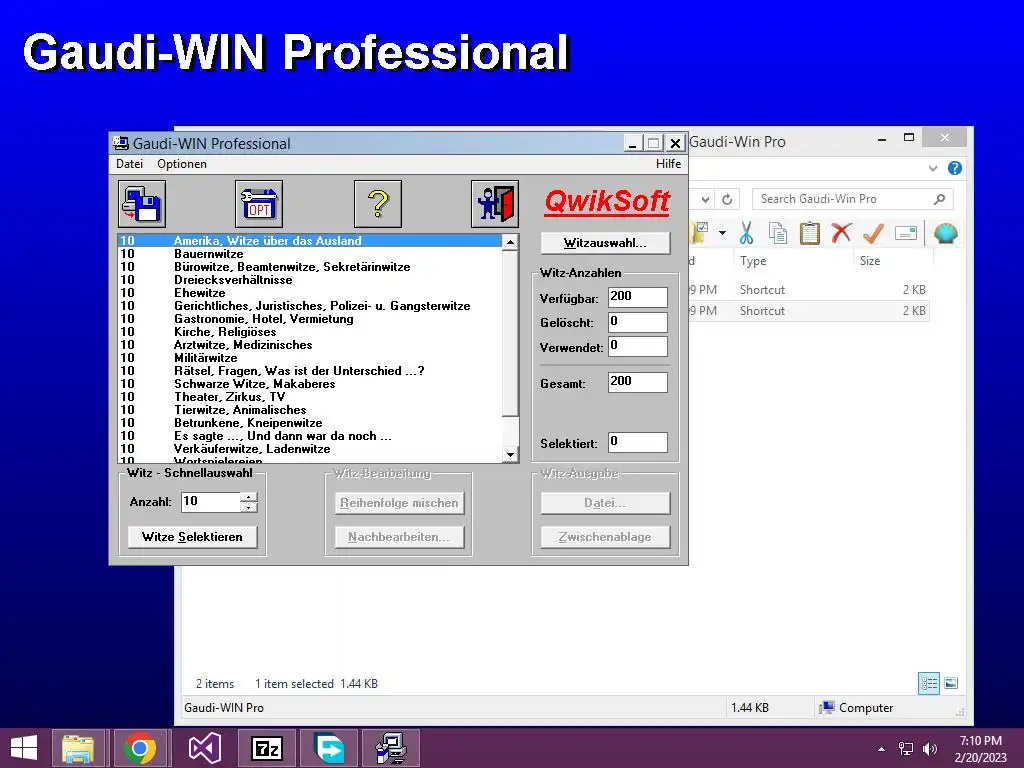This screenshot has height=768, width=1024.
Task: Launch Chrome from the taskbar
Action: click(140, 748)
